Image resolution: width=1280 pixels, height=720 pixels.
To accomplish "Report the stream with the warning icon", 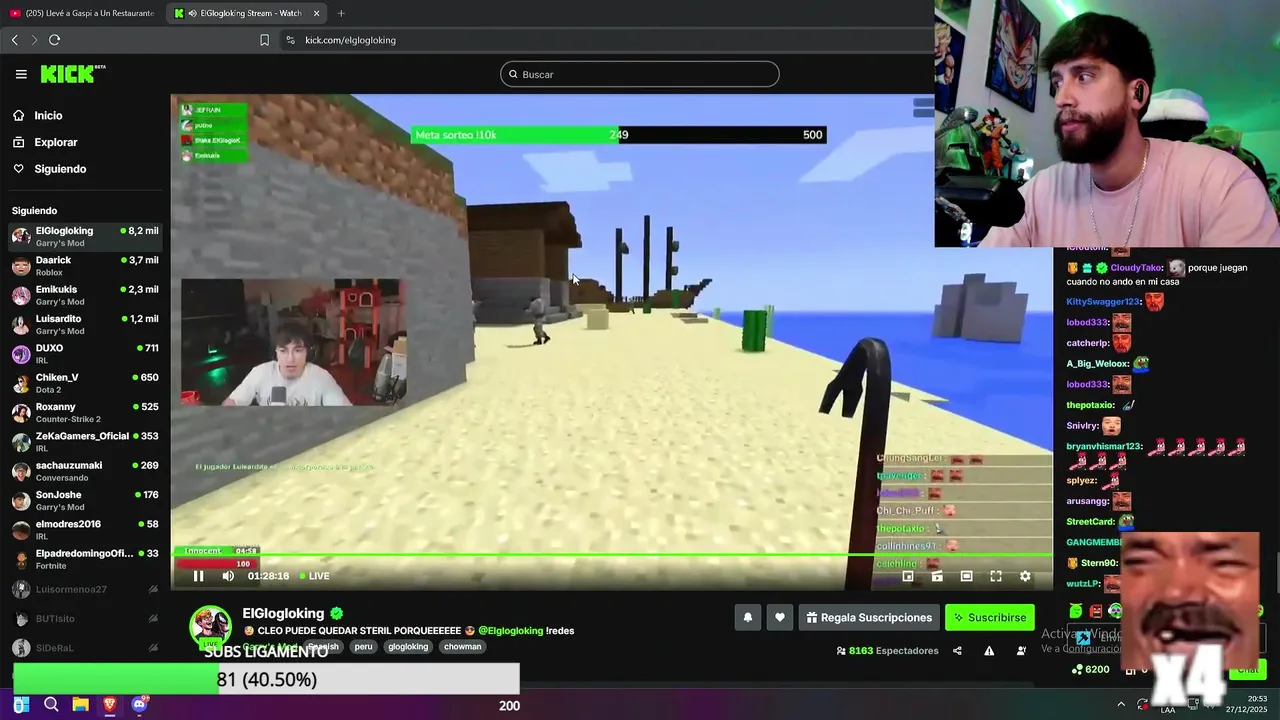I will (989, 651).
